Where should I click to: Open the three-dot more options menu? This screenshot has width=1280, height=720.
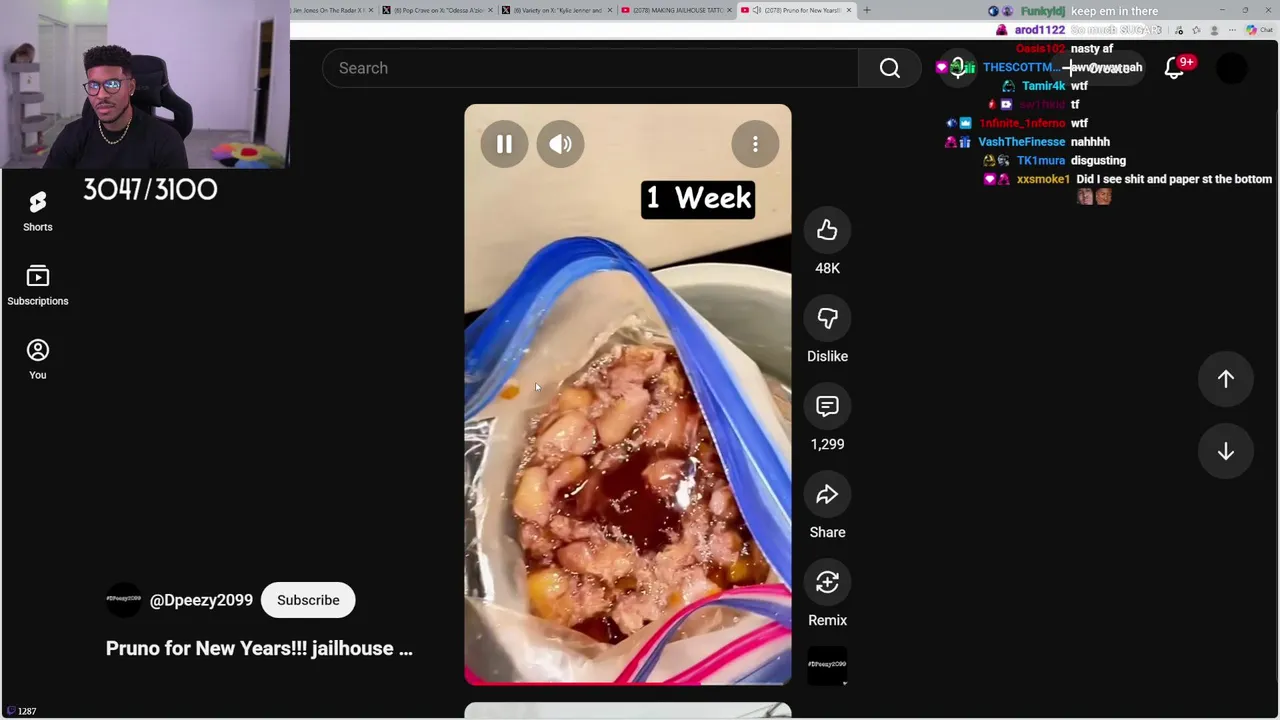click(755, 145)
